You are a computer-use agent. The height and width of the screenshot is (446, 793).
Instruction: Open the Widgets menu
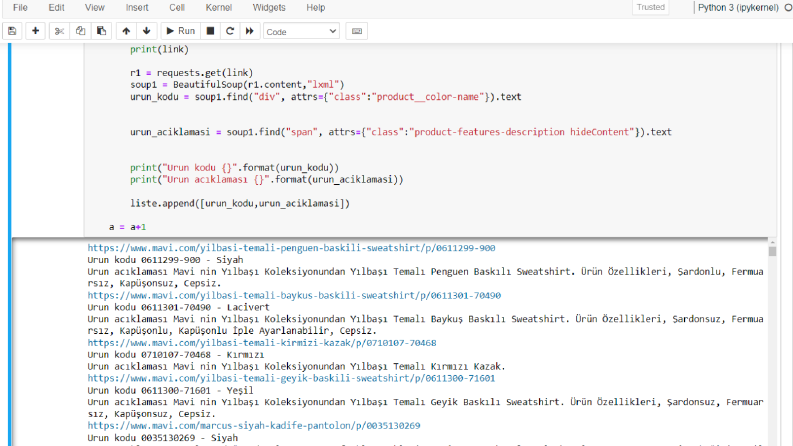point(269,8)
